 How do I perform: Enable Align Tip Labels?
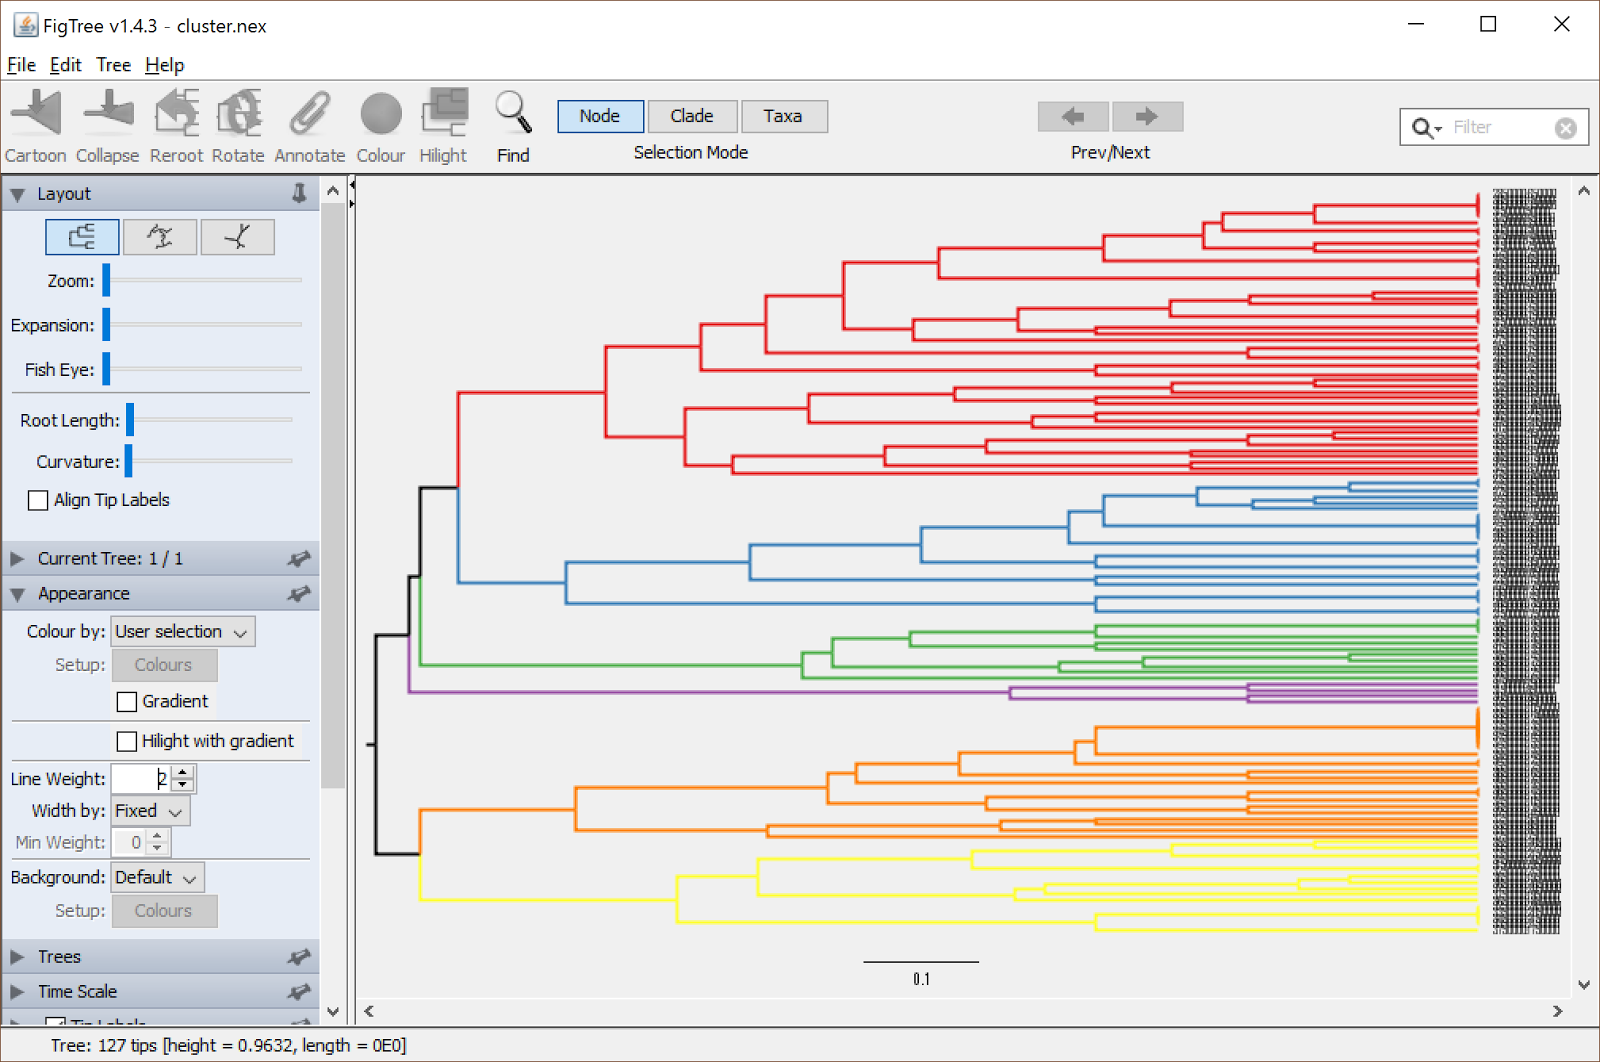pos(38,500)
